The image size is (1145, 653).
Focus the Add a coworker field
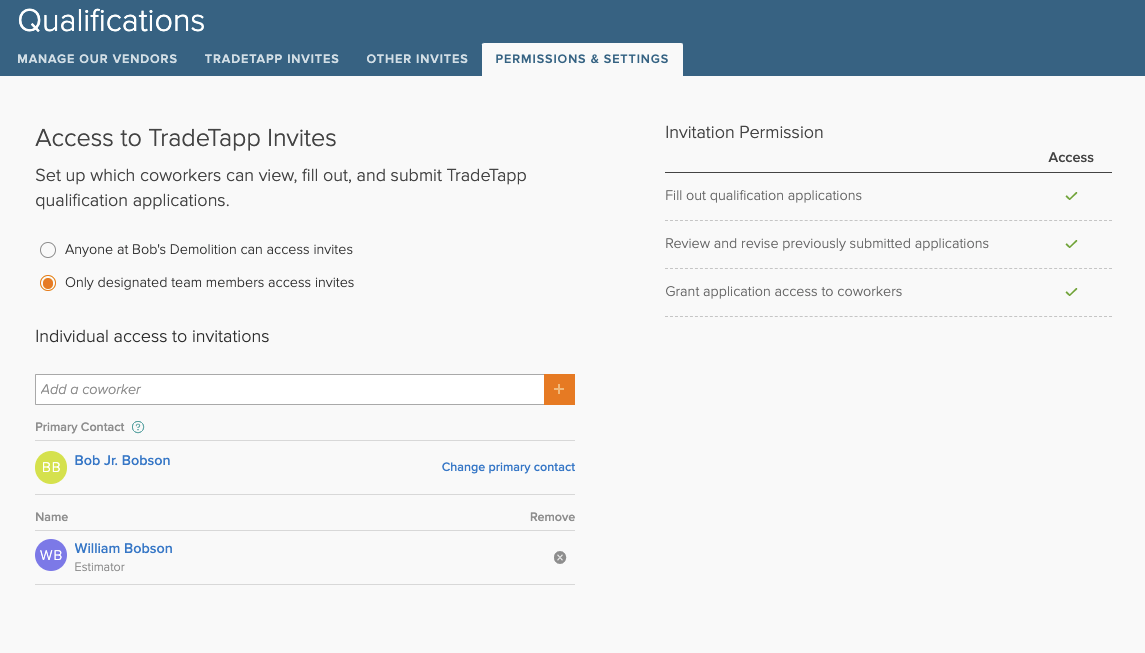coord(289,389)
